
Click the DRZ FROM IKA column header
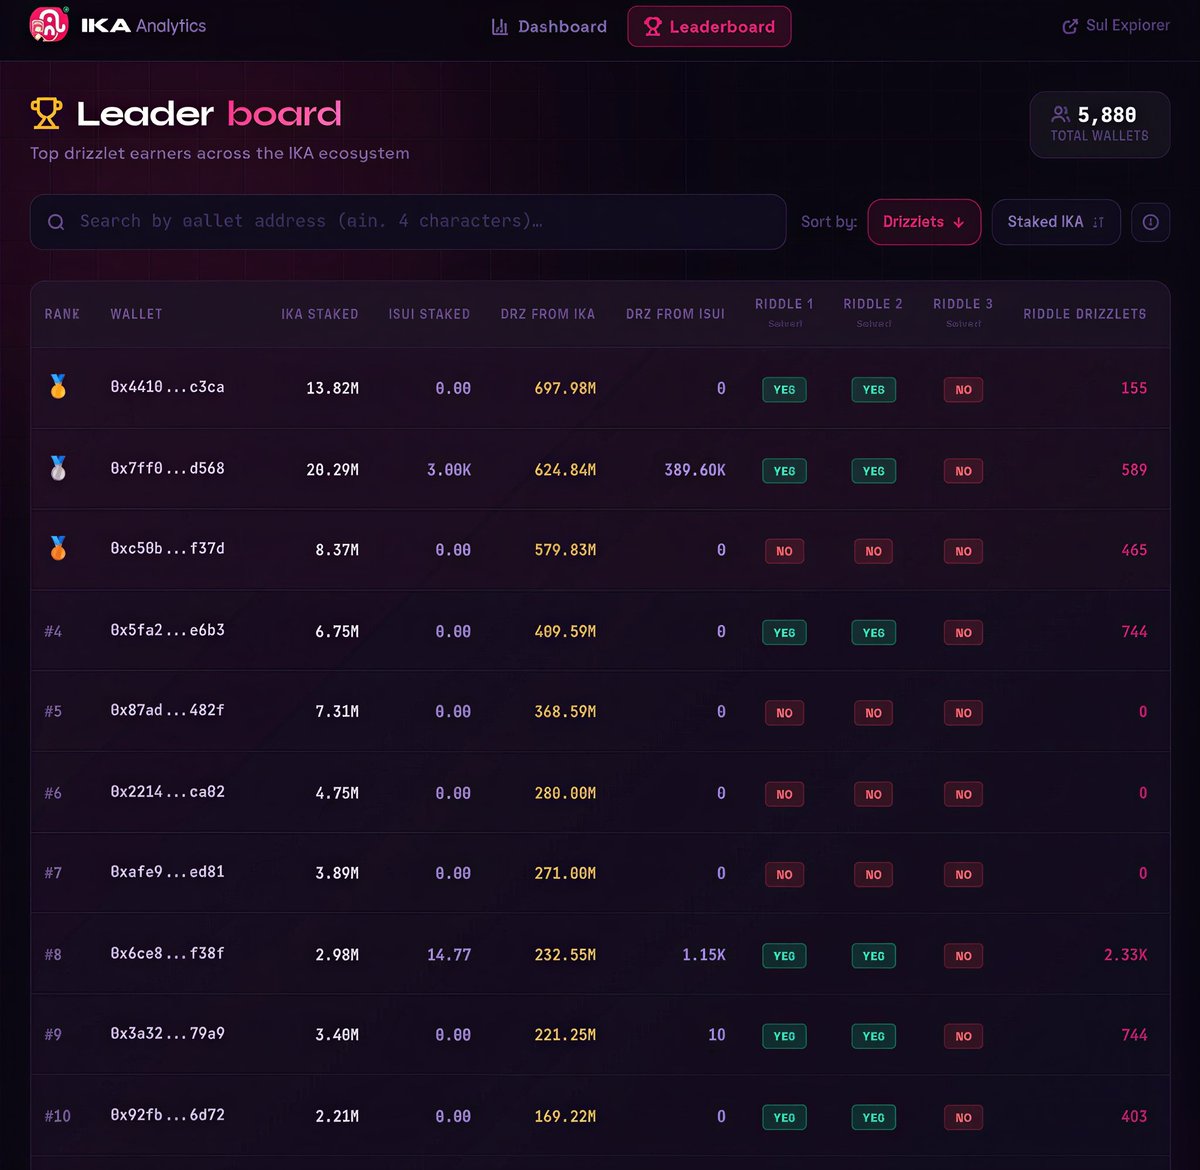pyautogui.click(x=548, y=314)
